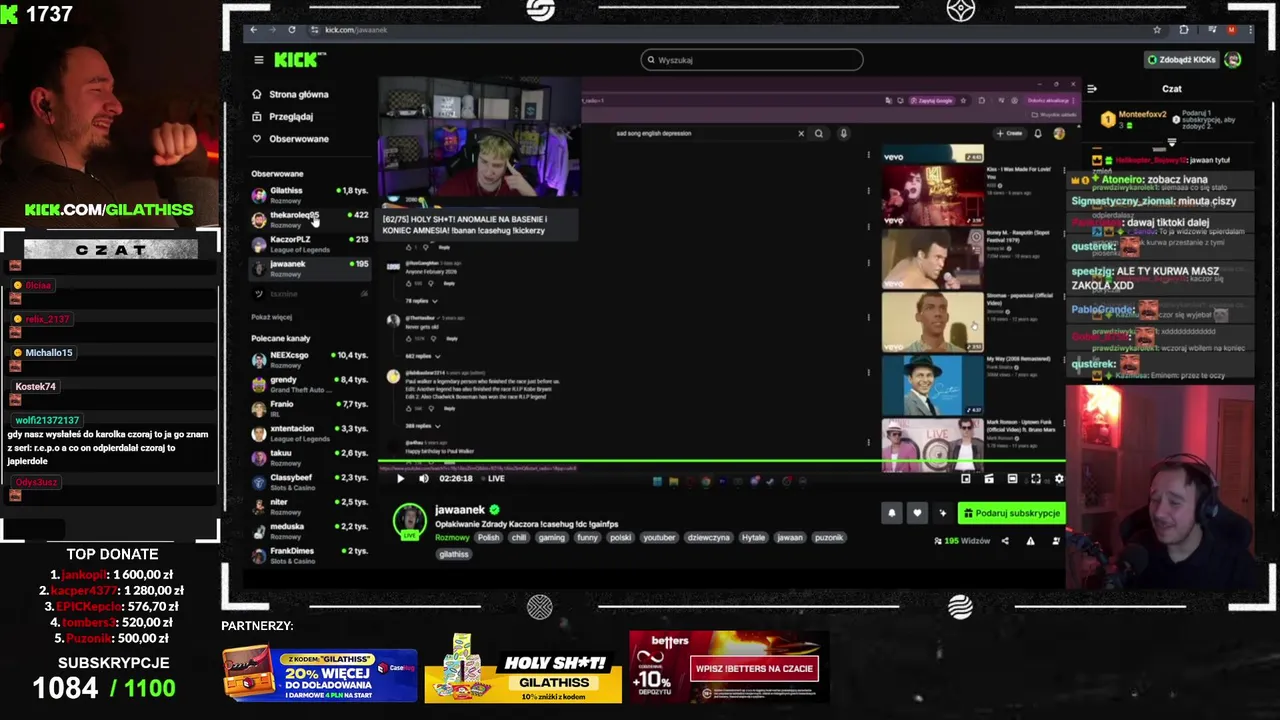
Task: Play the jawaanek stream
Action: click(400, 479)
